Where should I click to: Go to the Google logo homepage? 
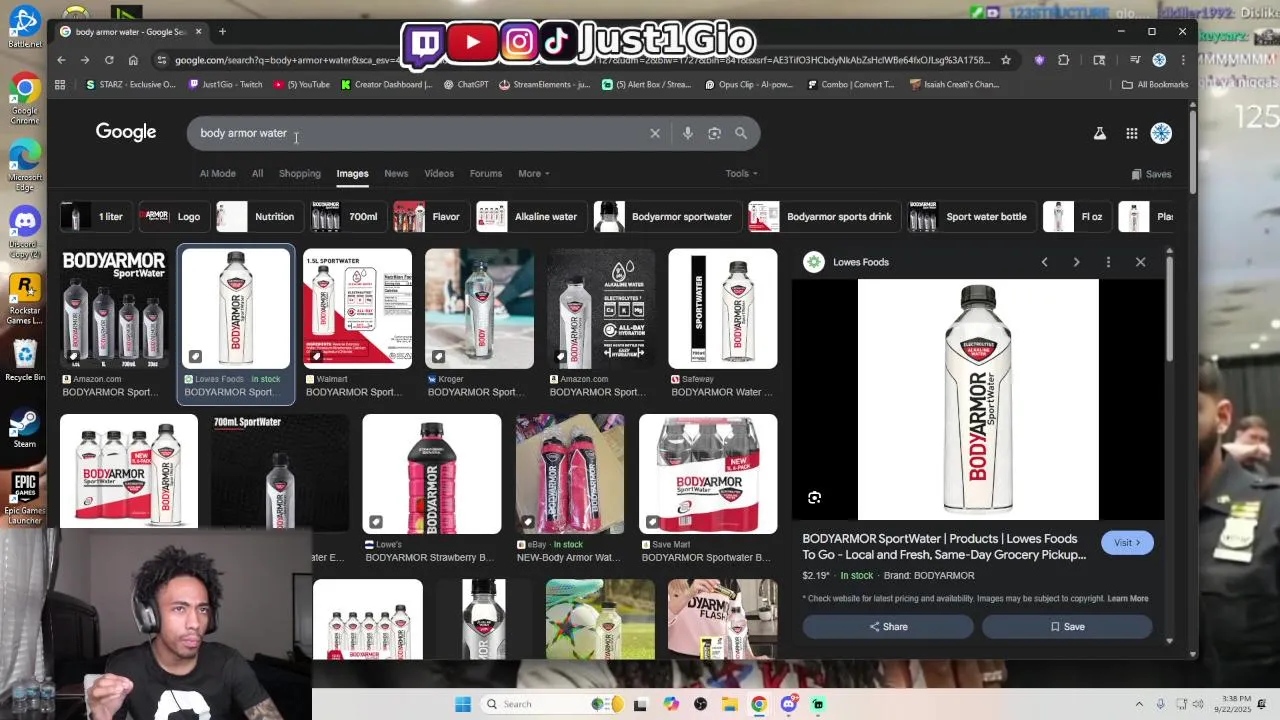pyautogui.click(x=126, y=132)
